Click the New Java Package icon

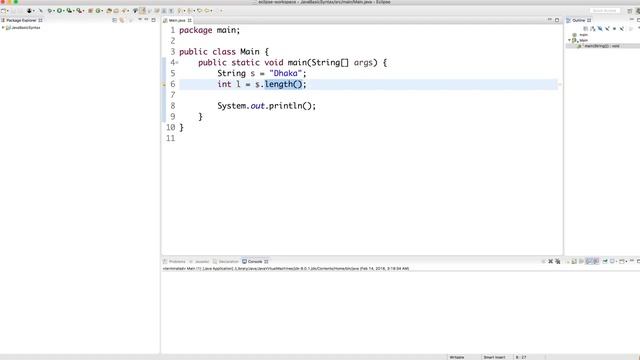coord(90,11)
